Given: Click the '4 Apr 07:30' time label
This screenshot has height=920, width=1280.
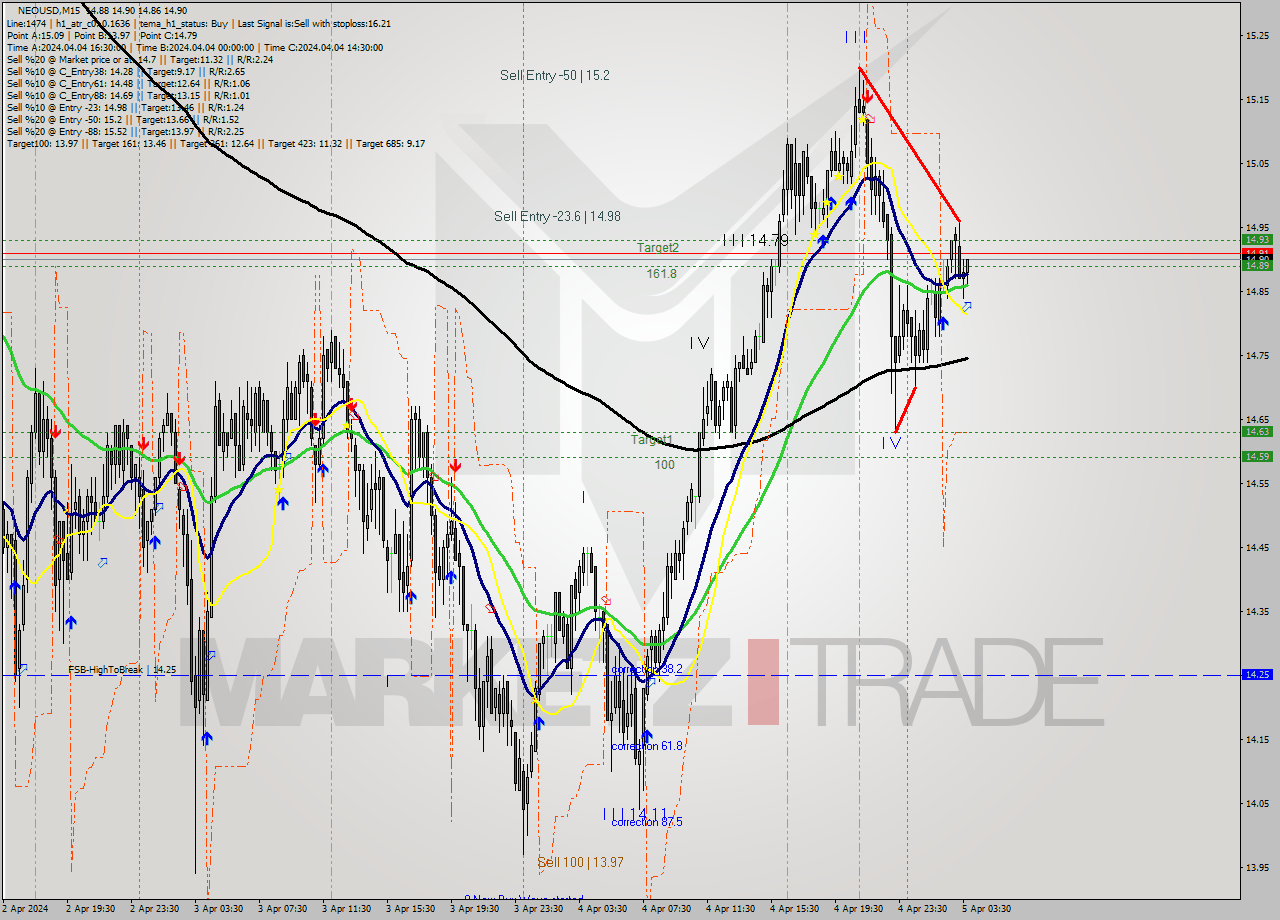Looking at the screenshot, I should click(667, 909).
